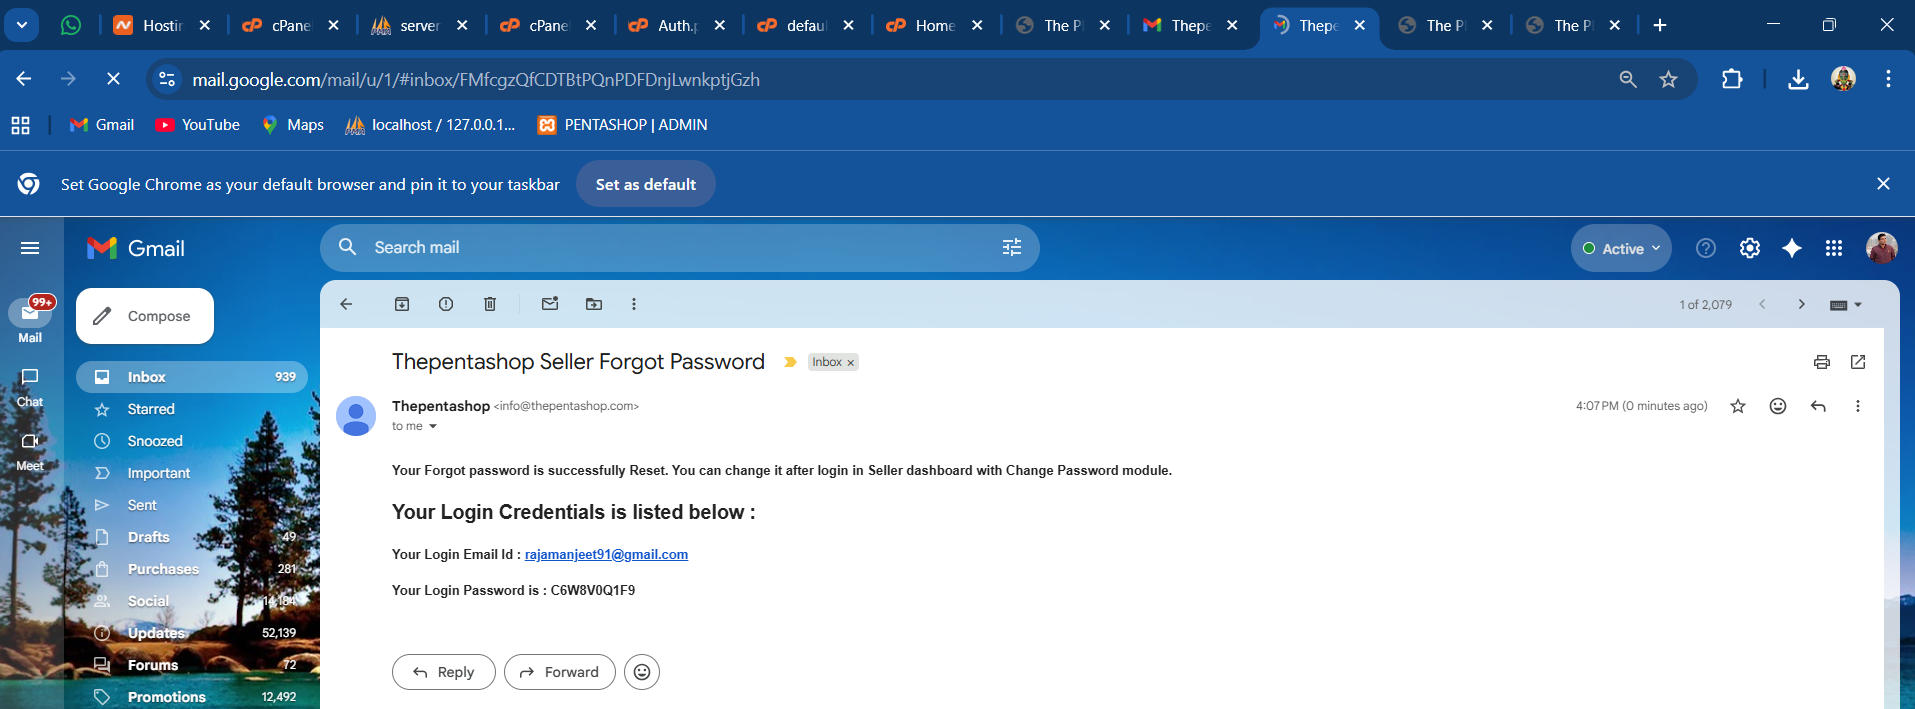Open the Starred folder

coord(151,409)
